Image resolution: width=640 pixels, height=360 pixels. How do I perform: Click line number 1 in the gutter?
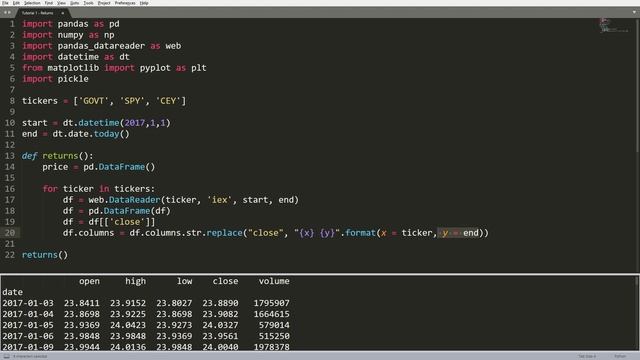tap(12, 24)
